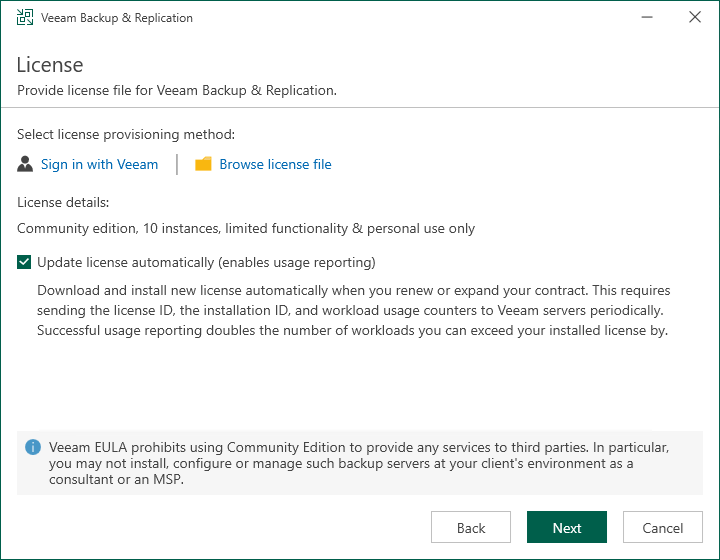Click the Veeam Backup & Replication logo icon
This screenshot has height=560, width=720.
coord(25,17)
